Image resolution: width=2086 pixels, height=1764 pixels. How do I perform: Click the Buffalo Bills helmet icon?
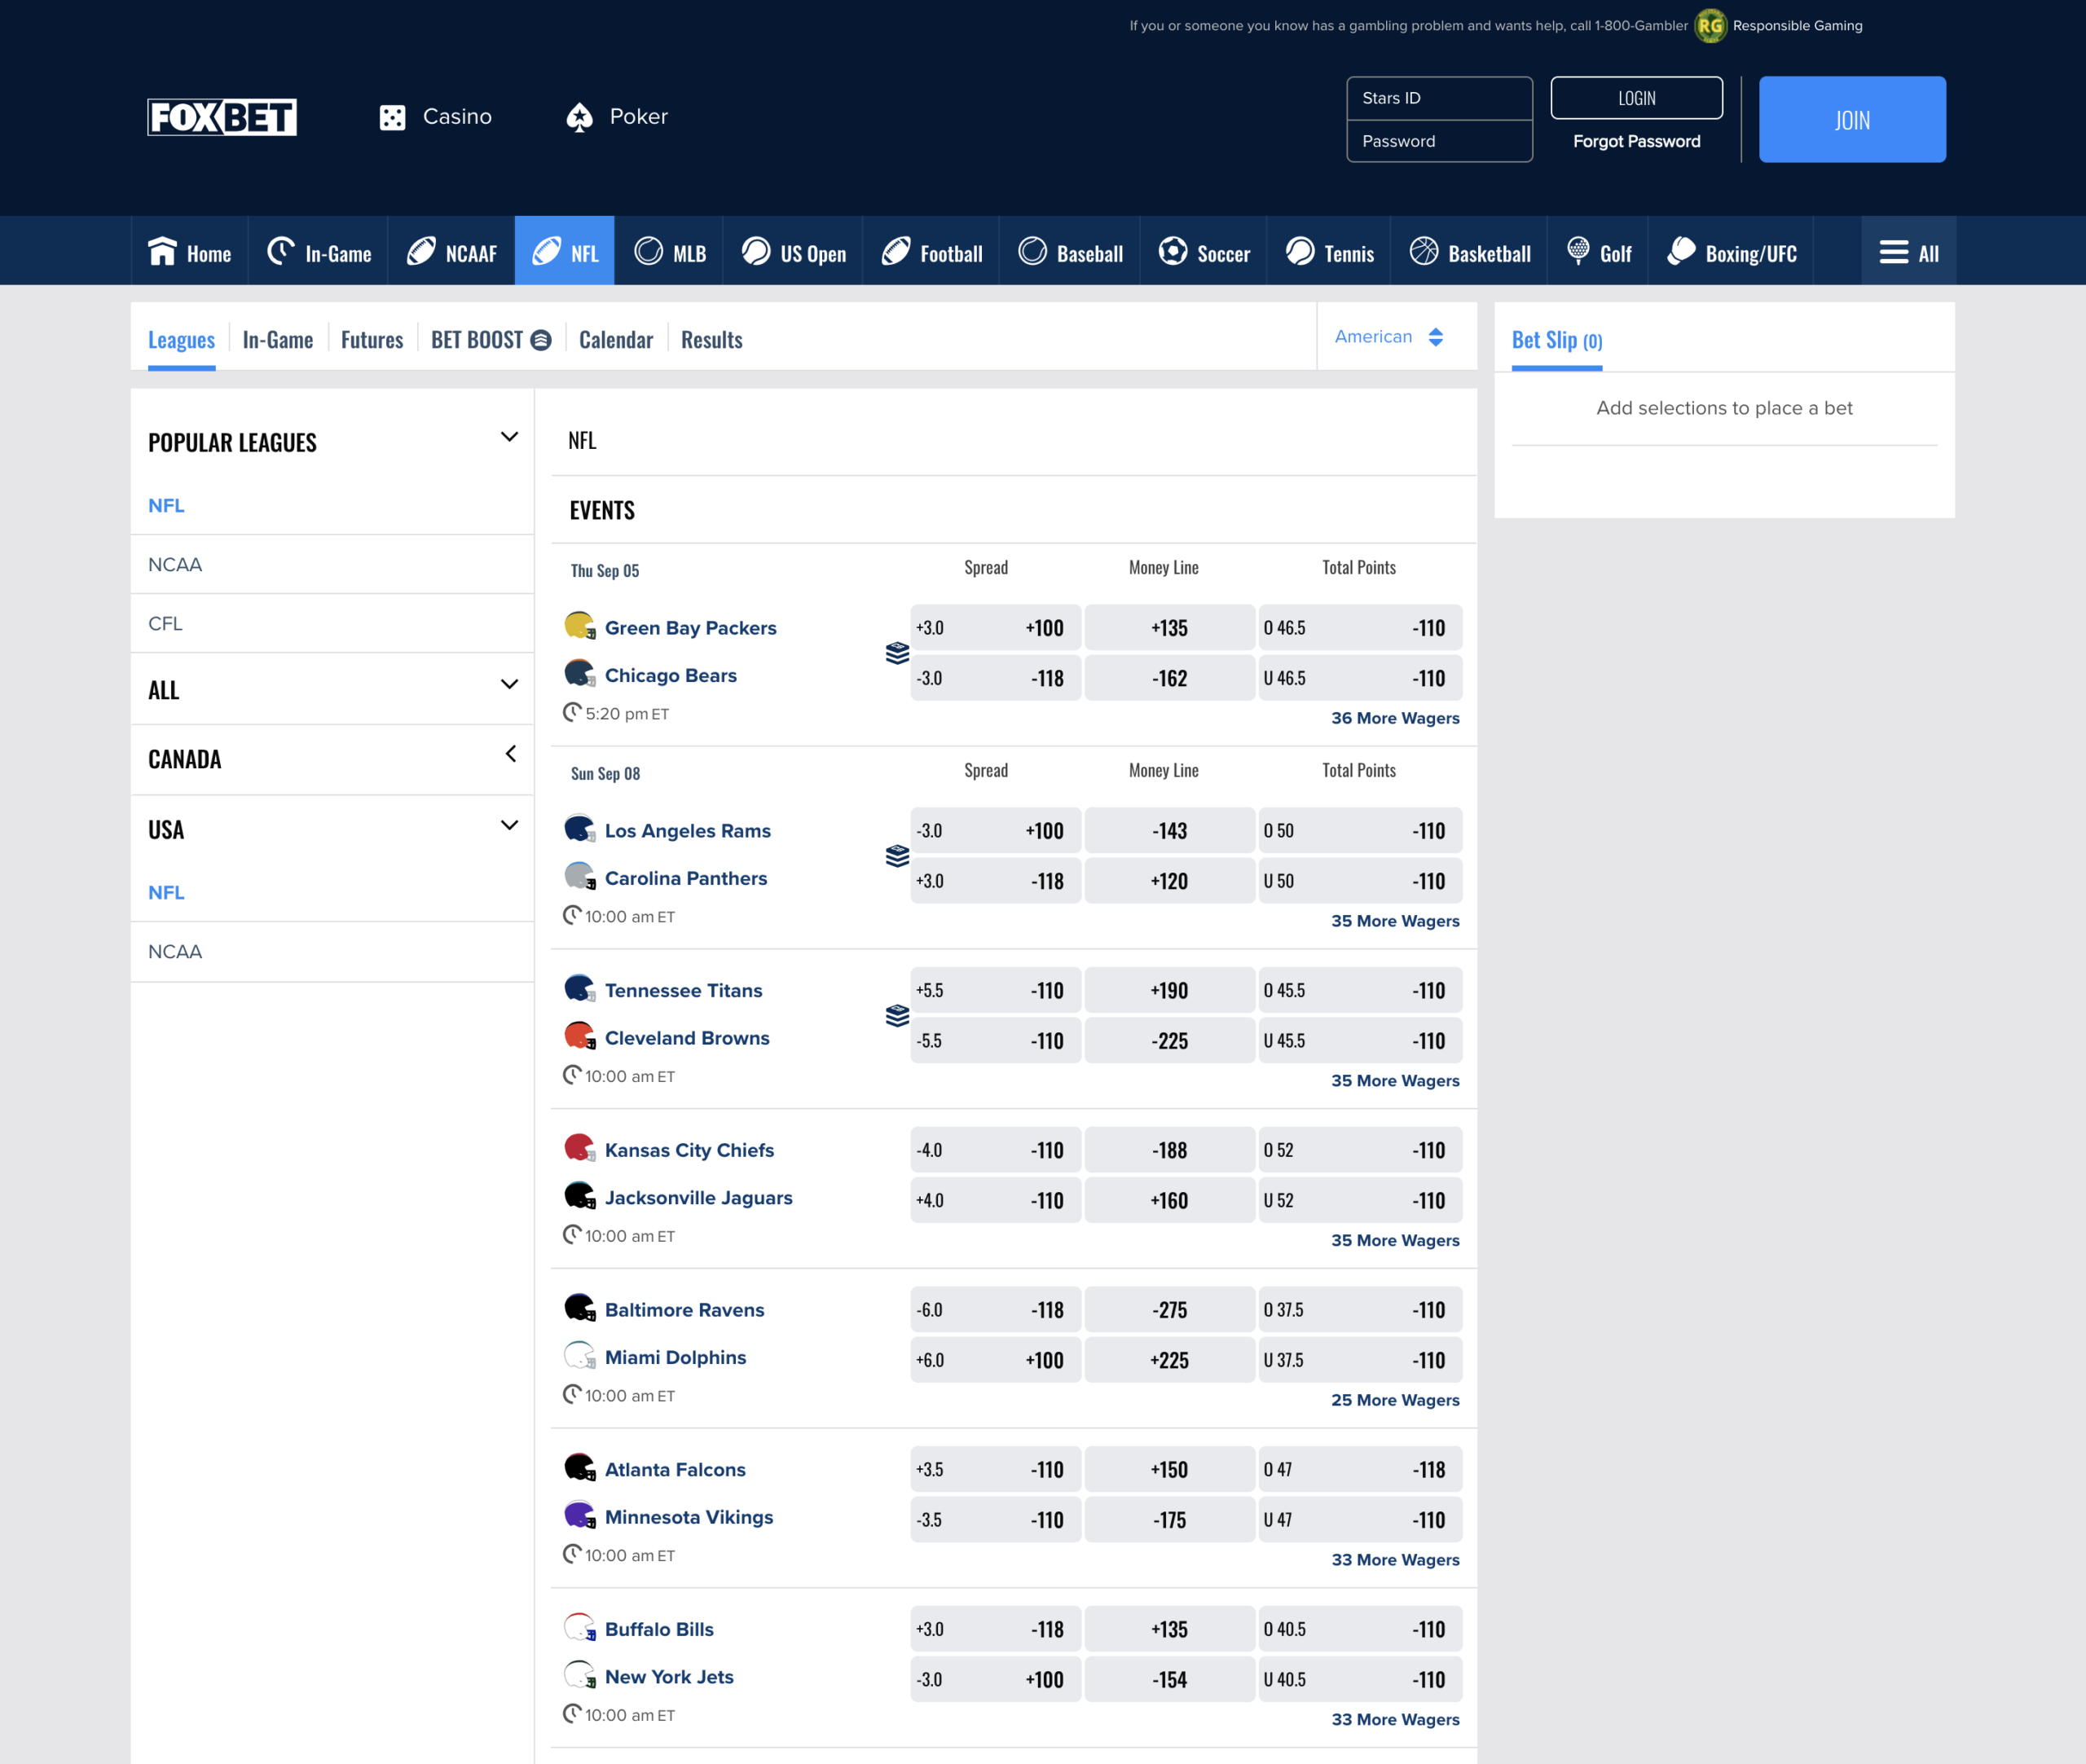[x=580, y=1627]
